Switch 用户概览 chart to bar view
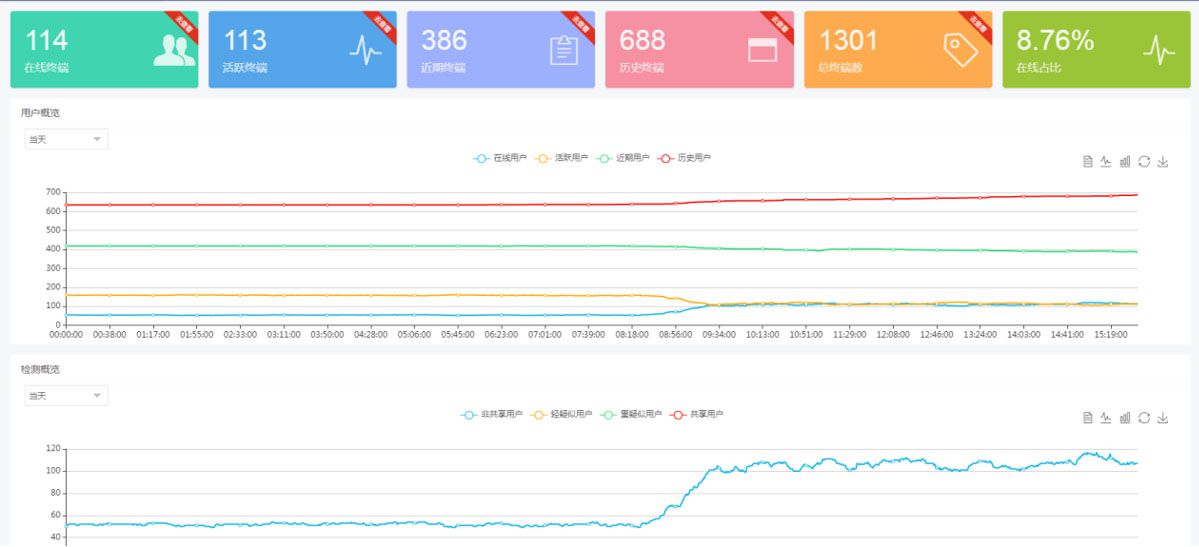This screenshot has width=1199, height=547. [1125, 162]
